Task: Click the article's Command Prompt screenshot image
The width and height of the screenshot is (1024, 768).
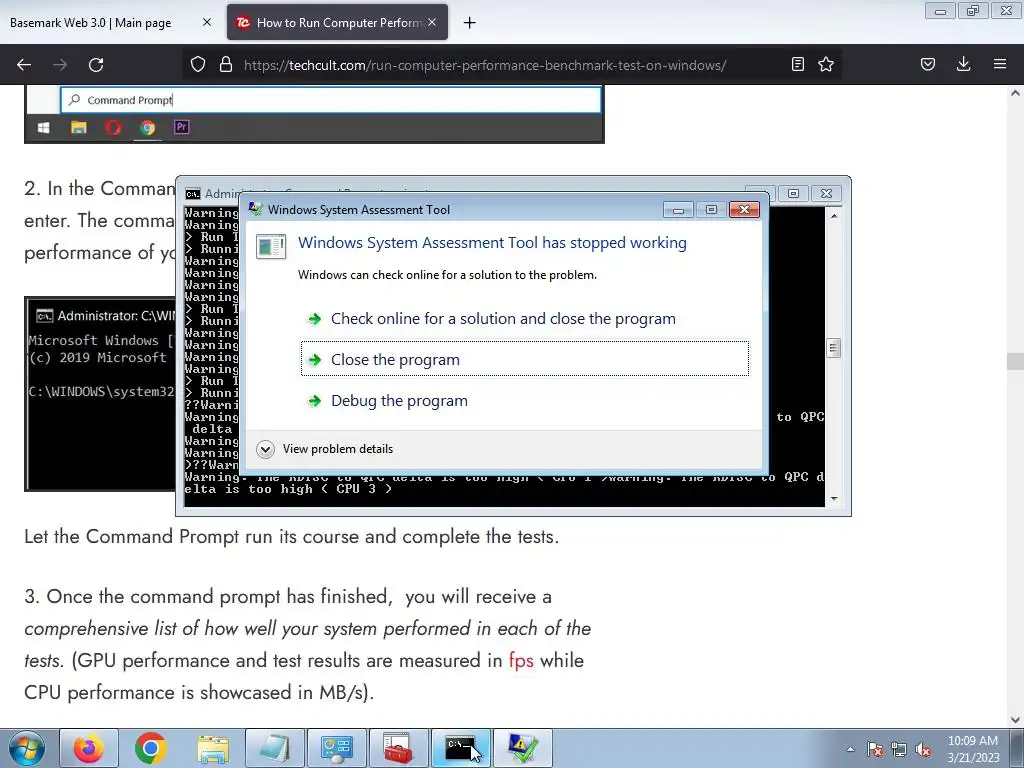Action: tap(100, 394)
